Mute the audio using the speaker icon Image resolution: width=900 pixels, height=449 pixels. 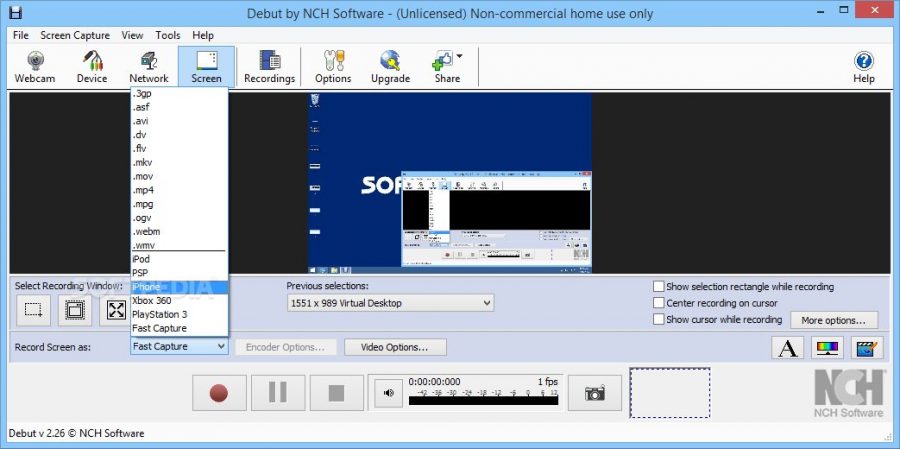388,393
